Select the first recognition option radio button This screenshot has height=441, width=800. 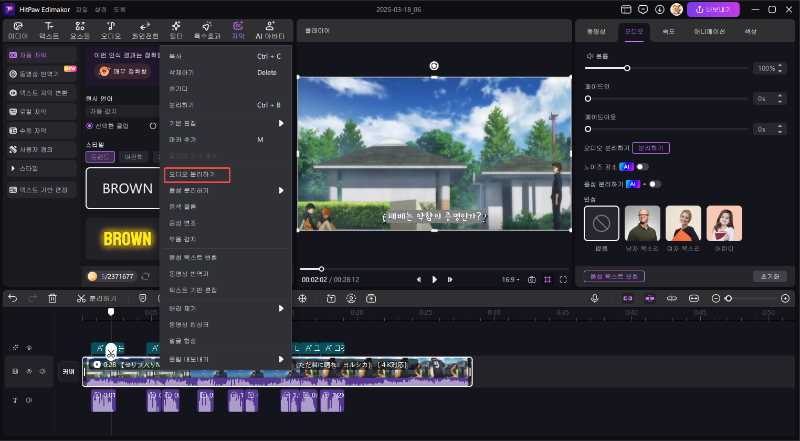point(89,125)
